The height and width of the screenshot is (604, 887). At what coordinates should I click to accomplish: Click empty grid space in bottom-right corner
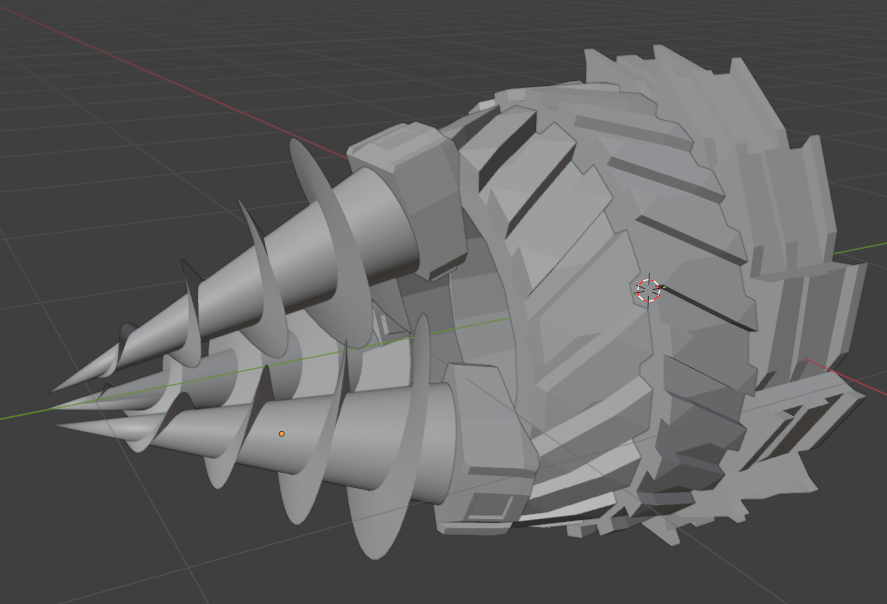point(820,560)
